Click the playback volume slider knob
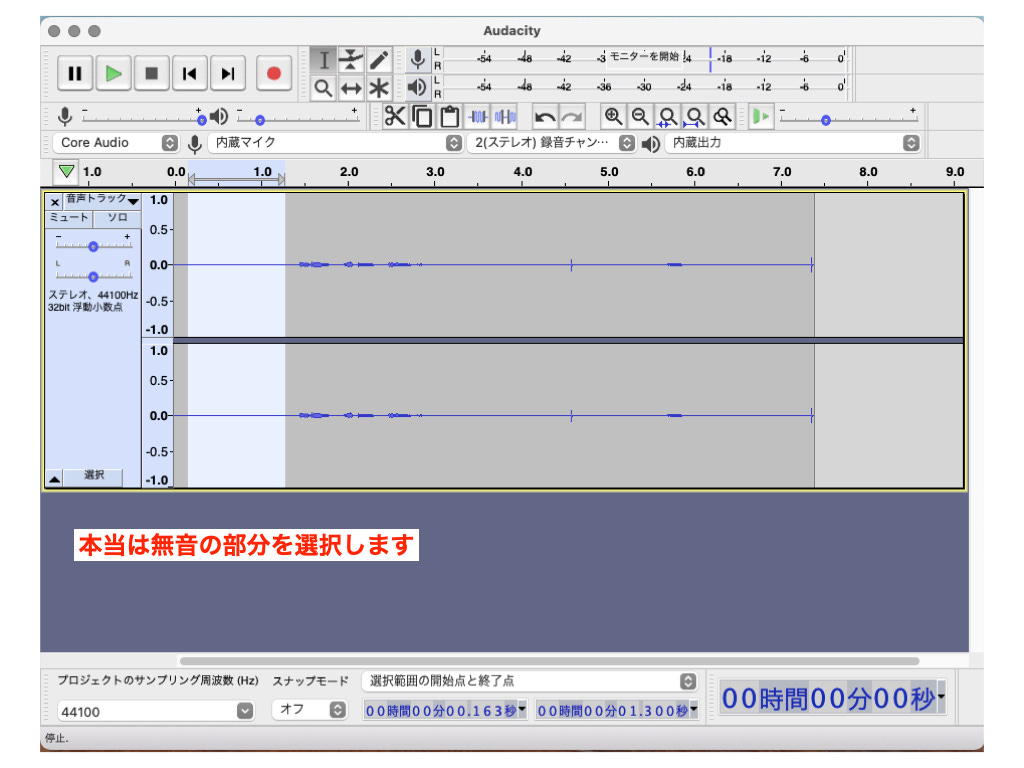The image size is (1024, 768). point(260,120)
